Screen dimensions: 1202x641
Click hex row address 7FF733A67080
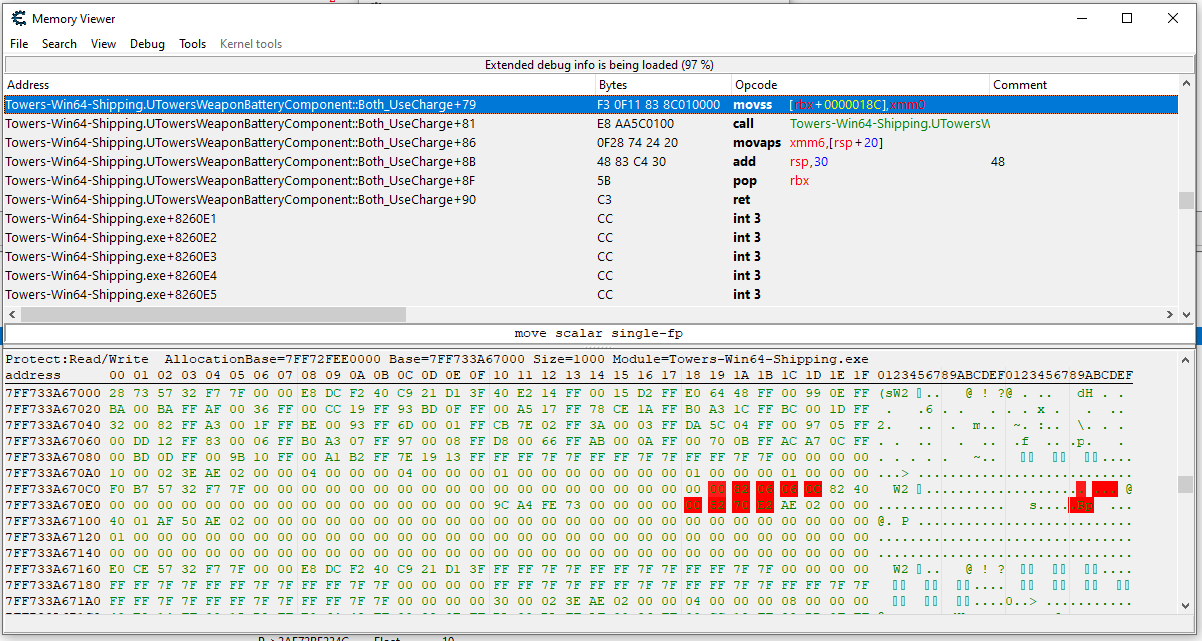tap(53, 457)
